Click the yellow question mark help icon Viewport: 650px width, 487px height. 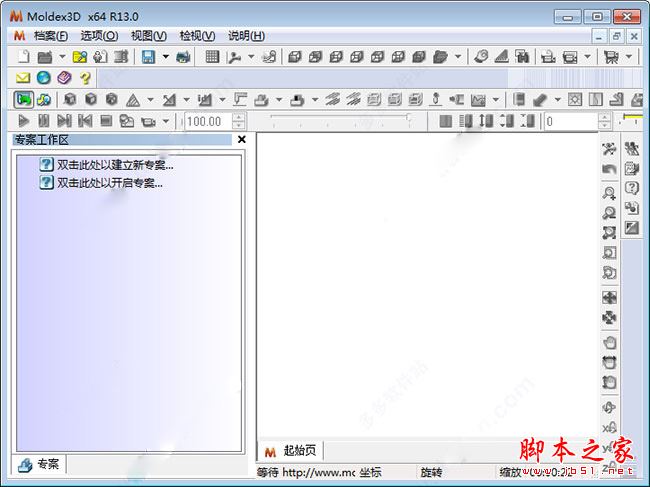85,78
